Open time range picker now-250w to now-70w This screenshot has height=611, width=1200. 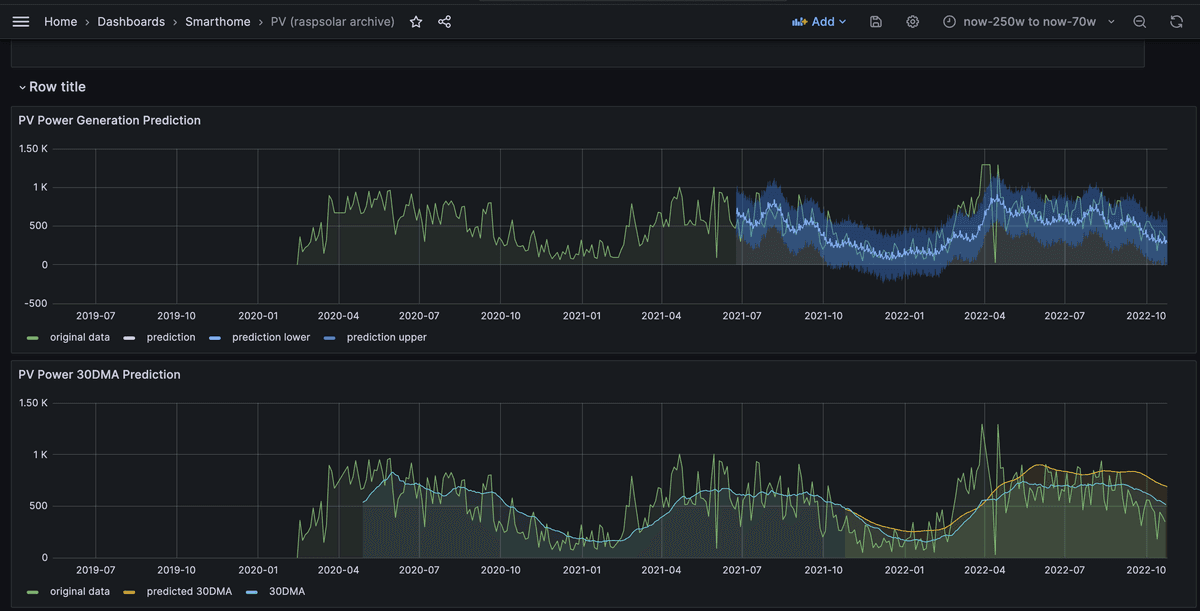pyautogui.click(x=1029, y=21)
